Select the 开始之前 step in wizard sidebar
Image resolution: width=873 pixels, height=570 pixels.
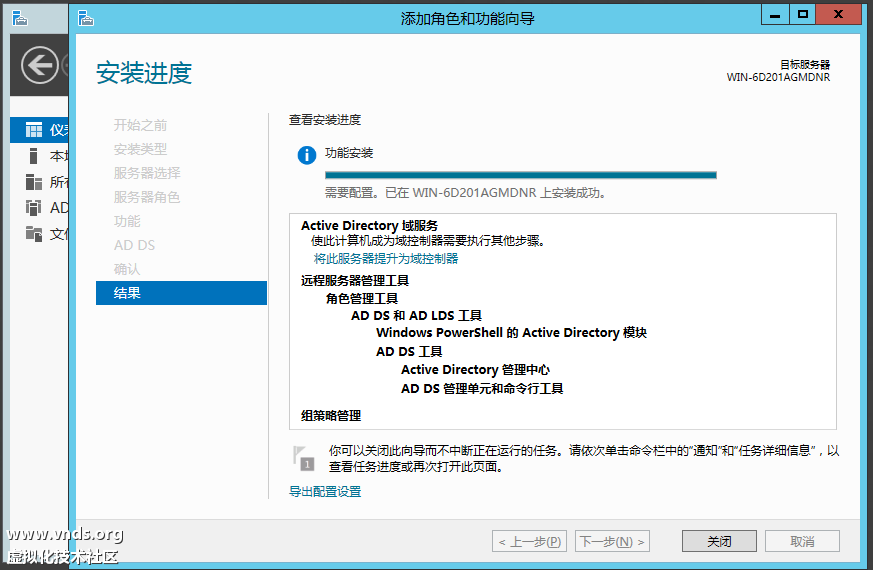tap(140, 125)
